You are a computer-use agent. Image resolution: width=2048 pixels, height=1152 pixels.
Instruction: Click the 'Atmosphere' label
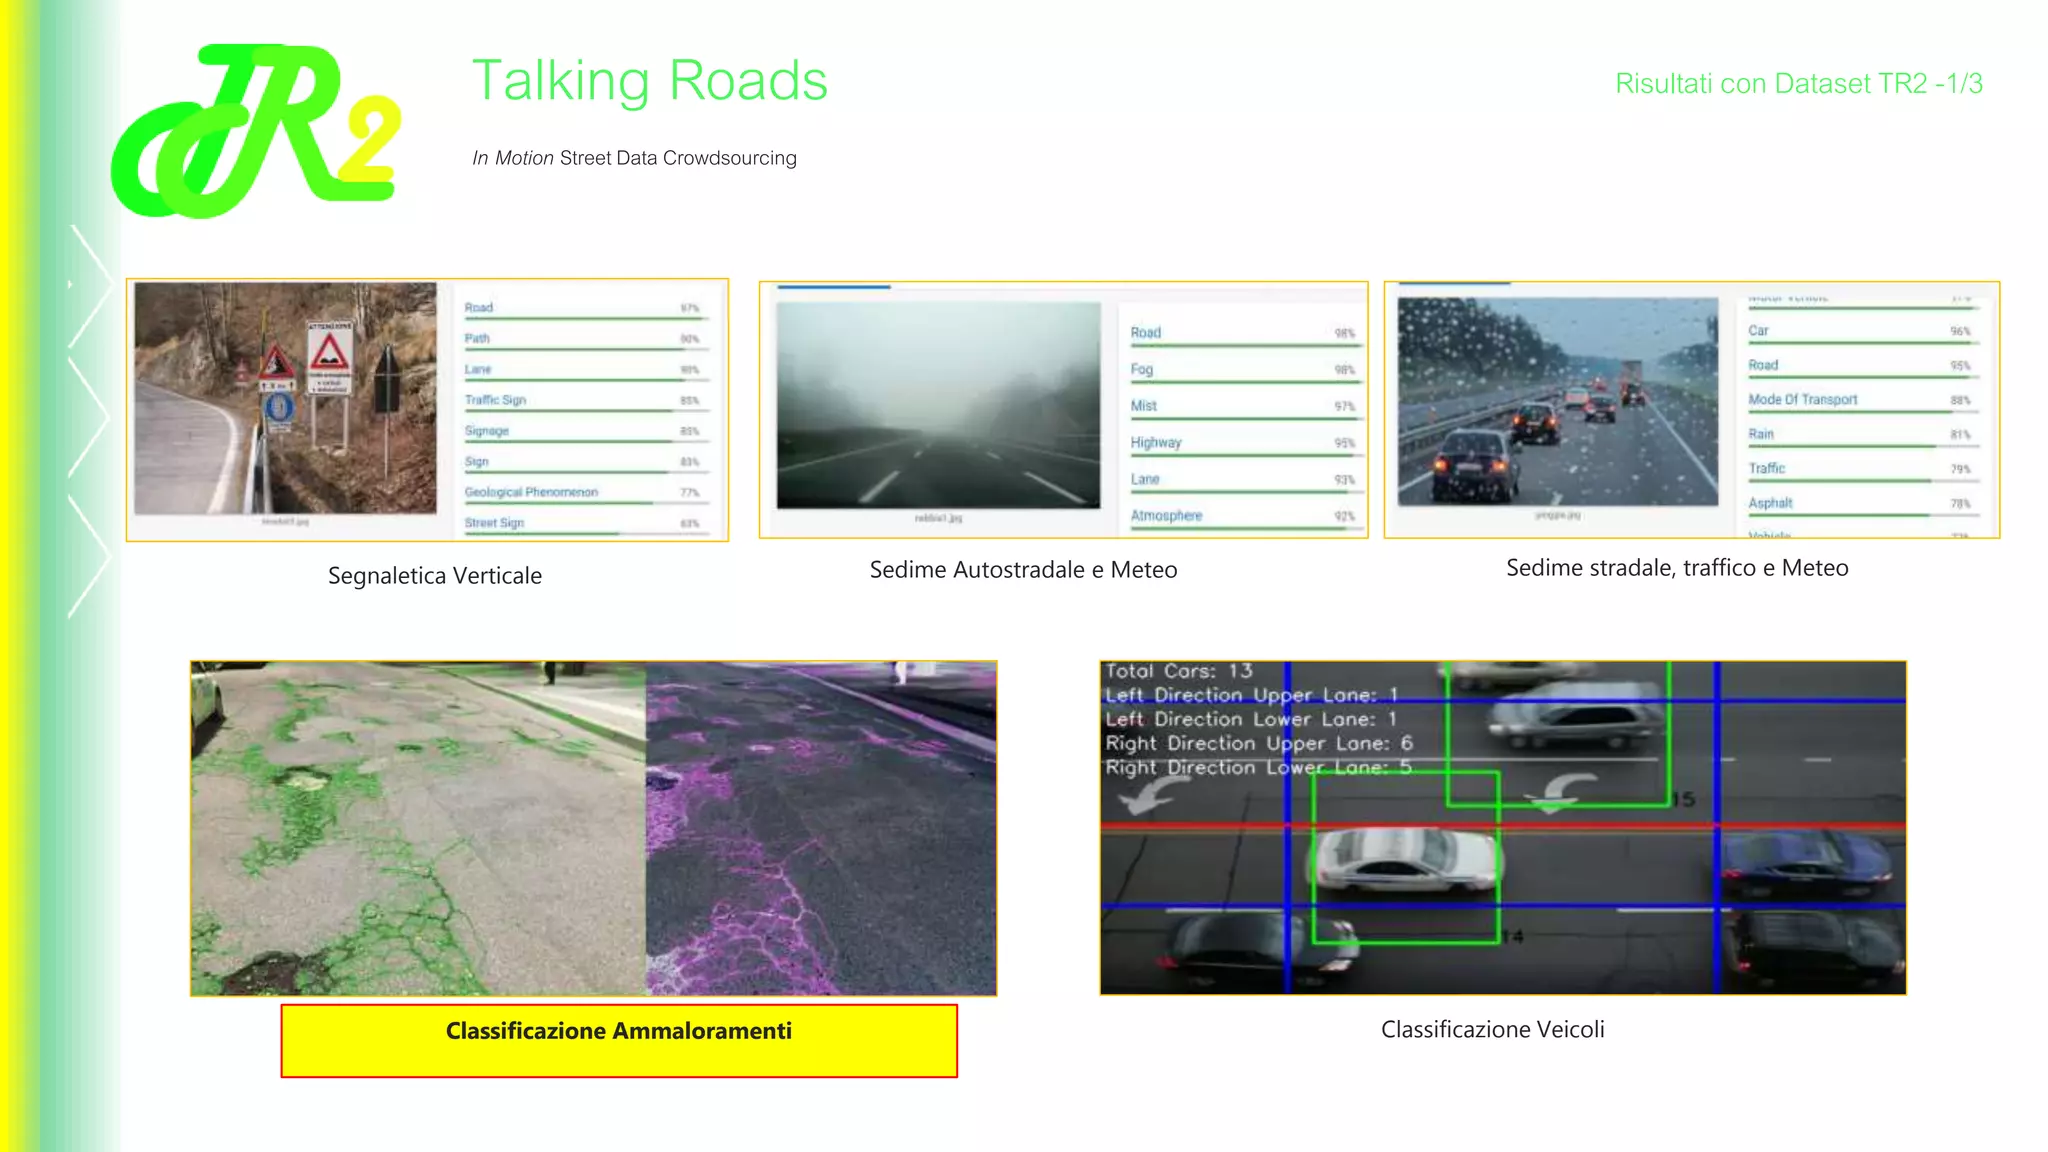tap(1166, 516)
